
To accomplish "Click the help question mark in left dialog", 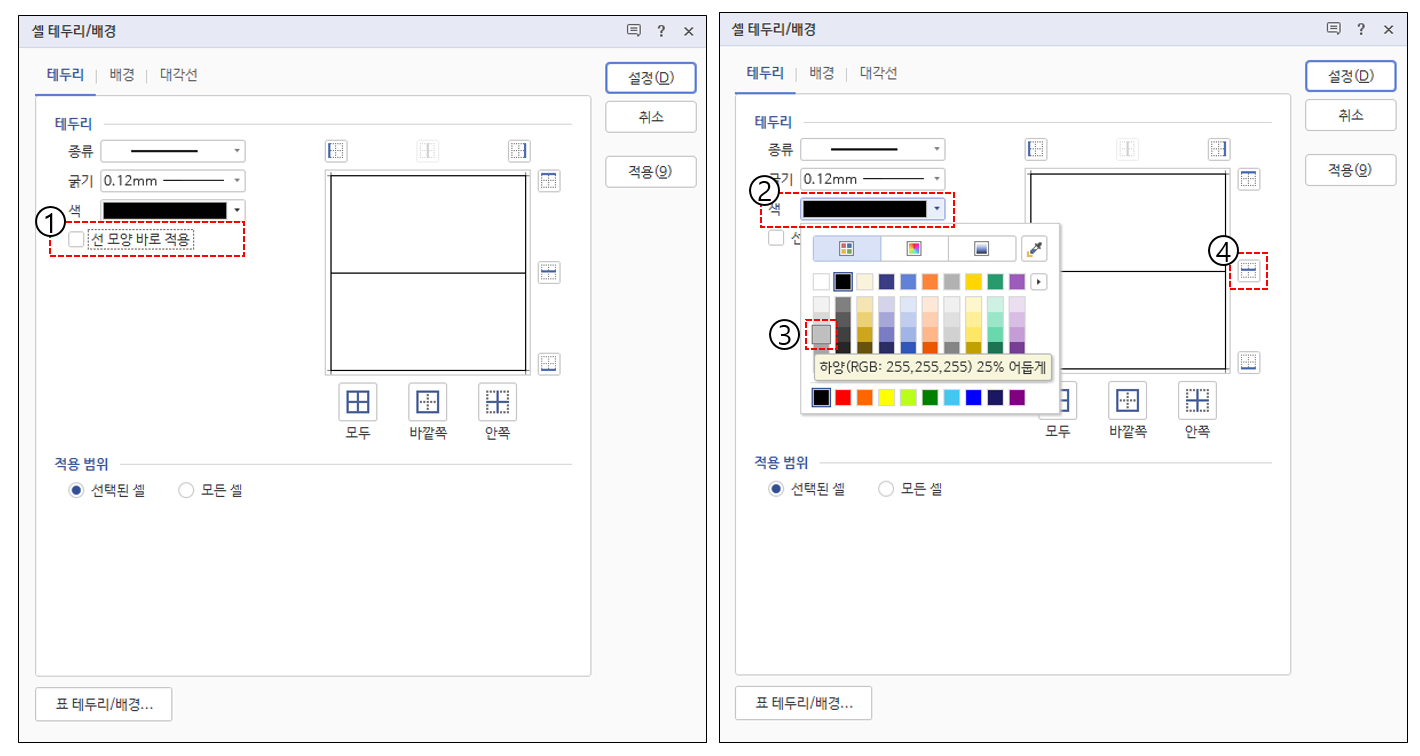I will (x=661, y=31).
